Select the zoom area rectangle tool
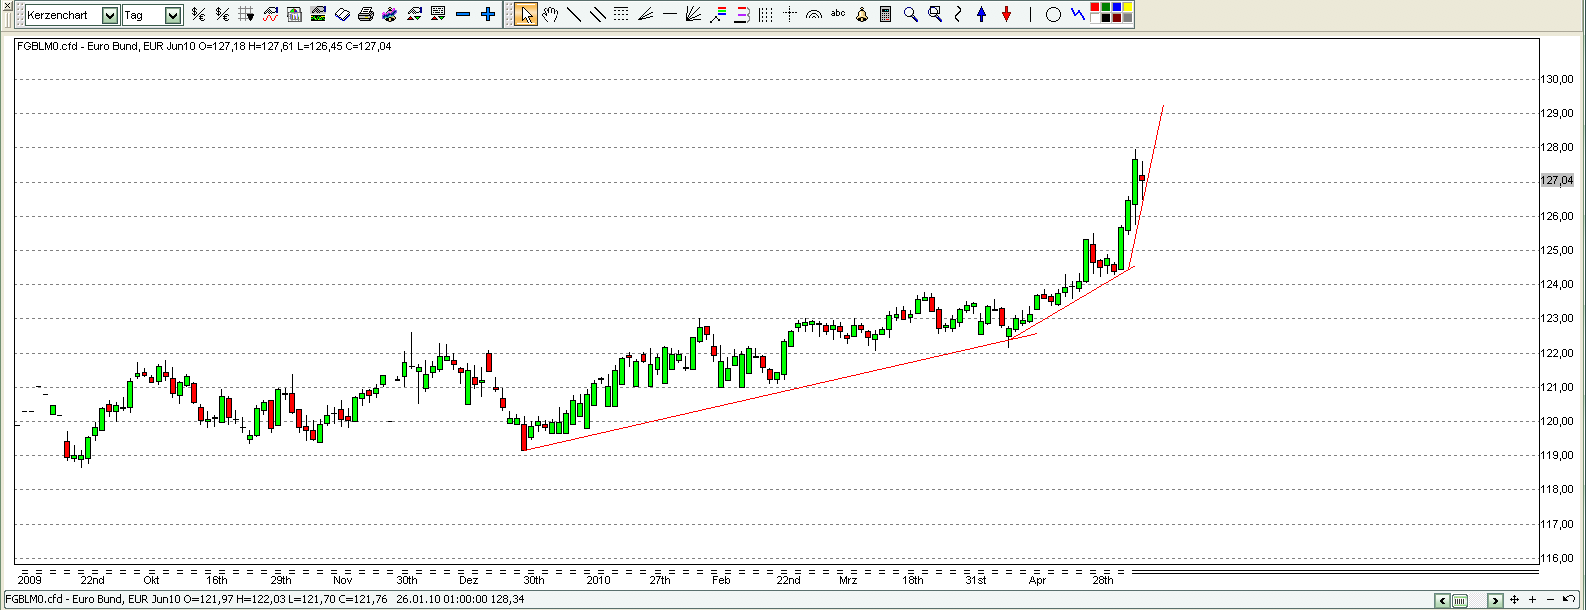Image resolution: width=1586 pixels, height=610 pixels. coord(934,14)
